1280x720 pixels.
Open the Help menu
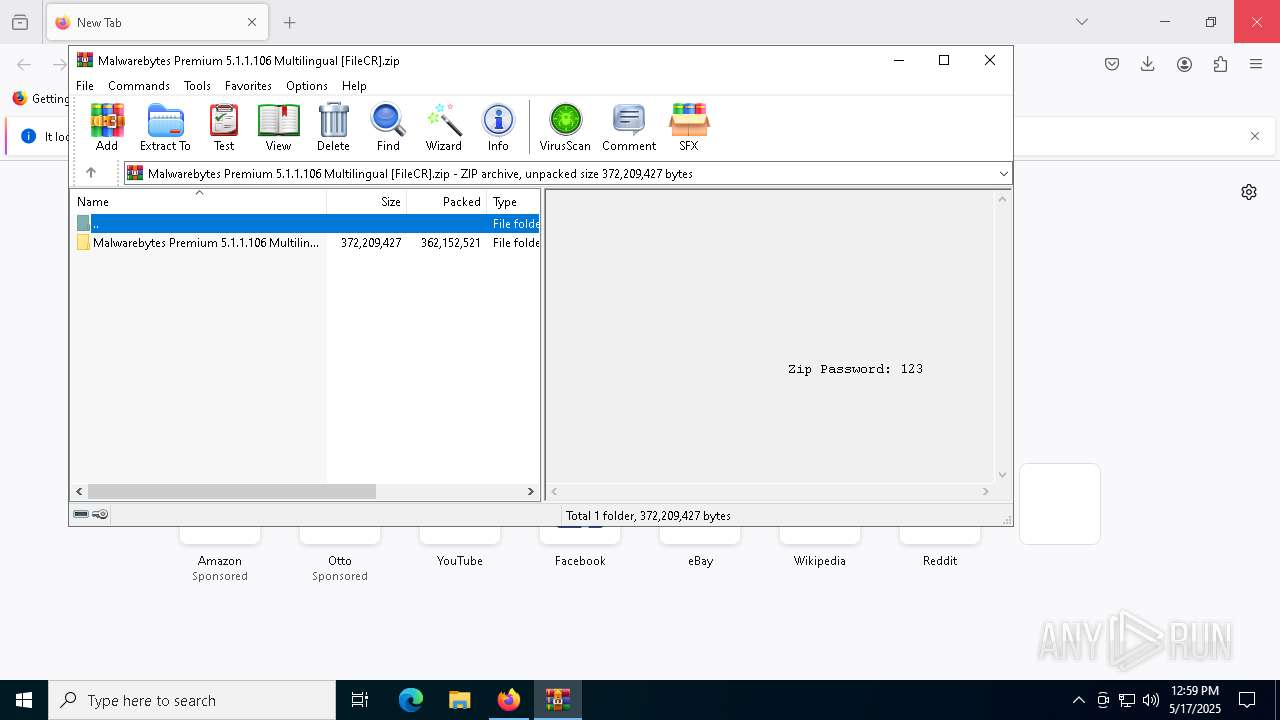pos(354,86)
